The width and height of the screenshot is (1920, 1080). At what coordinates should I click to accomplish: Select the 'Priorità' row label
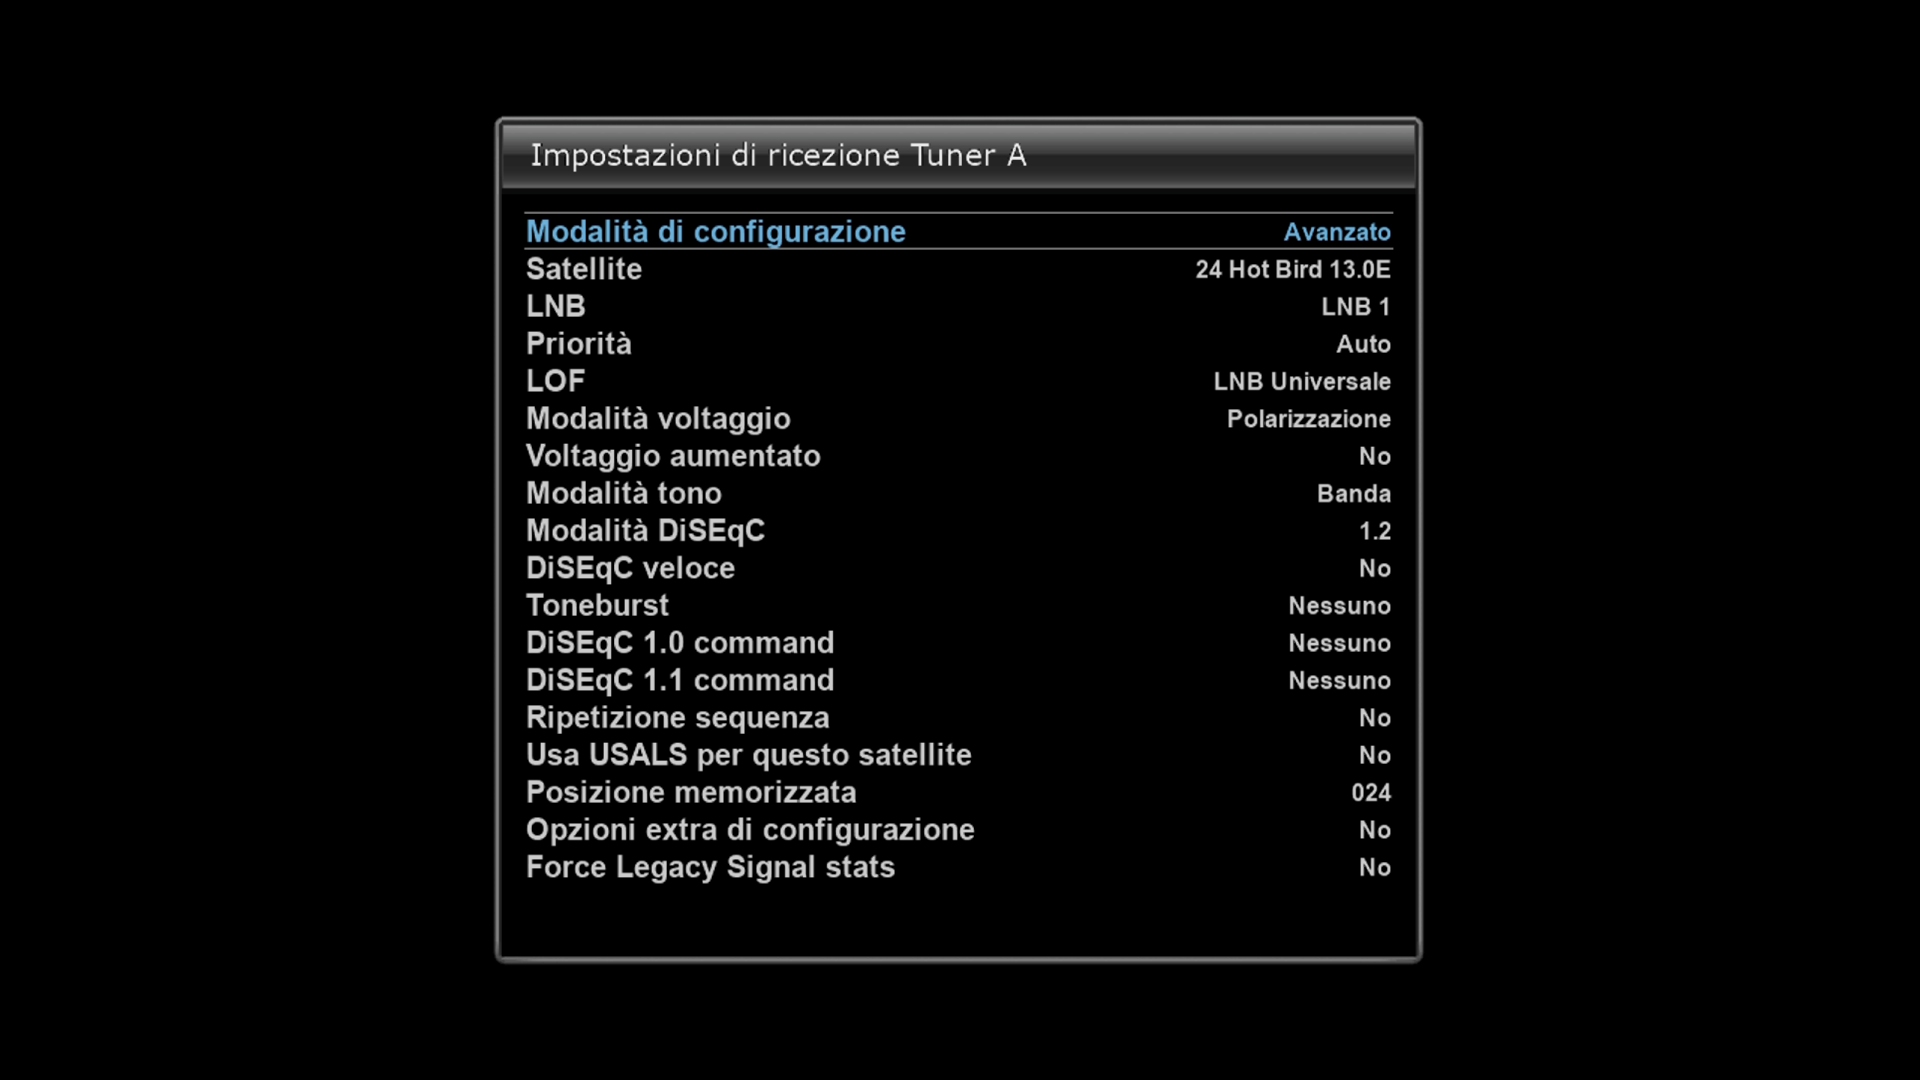coord(579,344)
